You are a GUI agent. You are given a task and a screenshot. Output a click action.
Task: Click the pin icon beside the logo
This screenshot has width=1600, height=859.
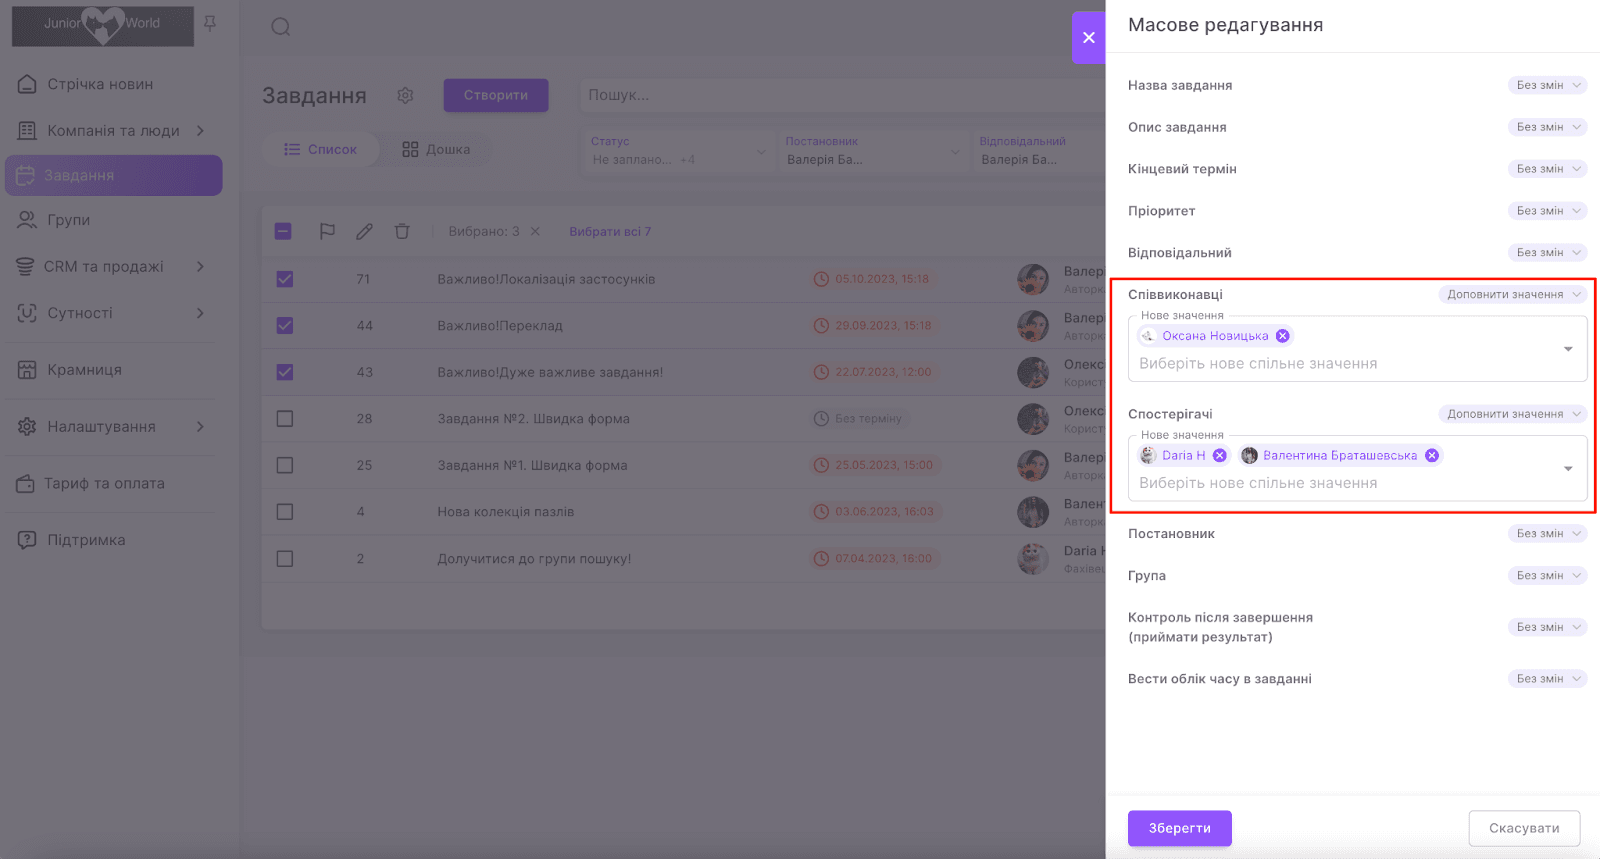(210, 23)
